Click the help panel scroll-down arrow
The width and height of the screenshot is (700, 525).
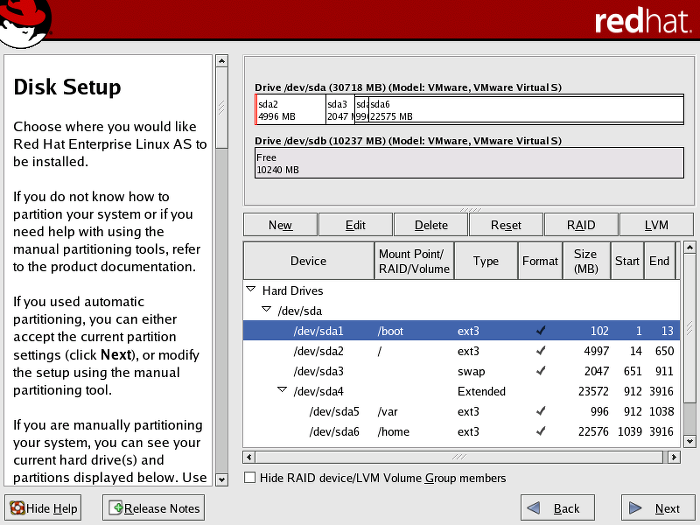pos(221,480)
